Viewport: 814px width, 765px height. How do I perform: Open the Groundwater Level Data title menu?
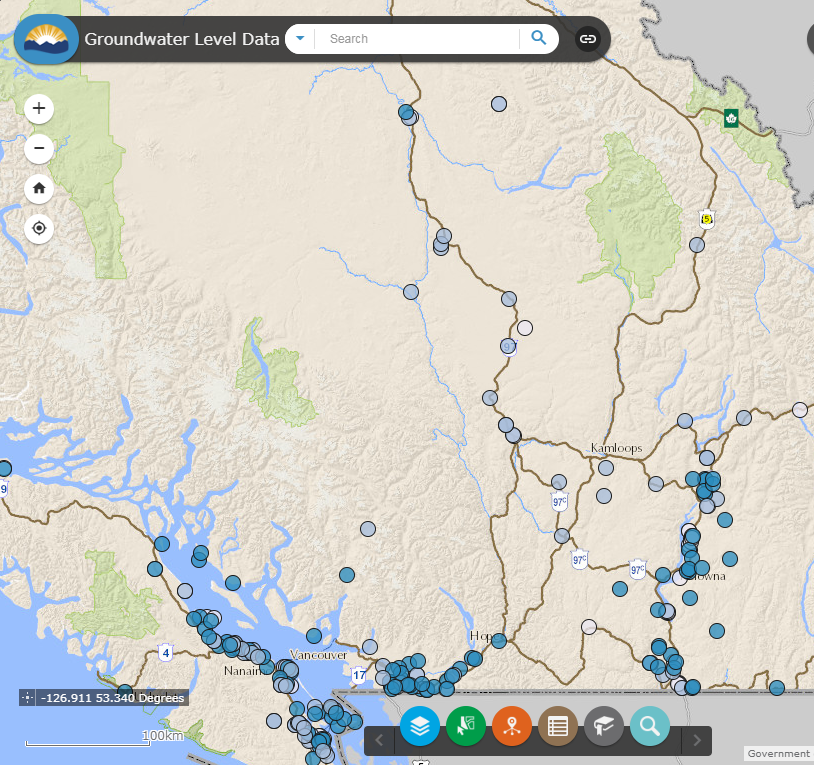180,38
